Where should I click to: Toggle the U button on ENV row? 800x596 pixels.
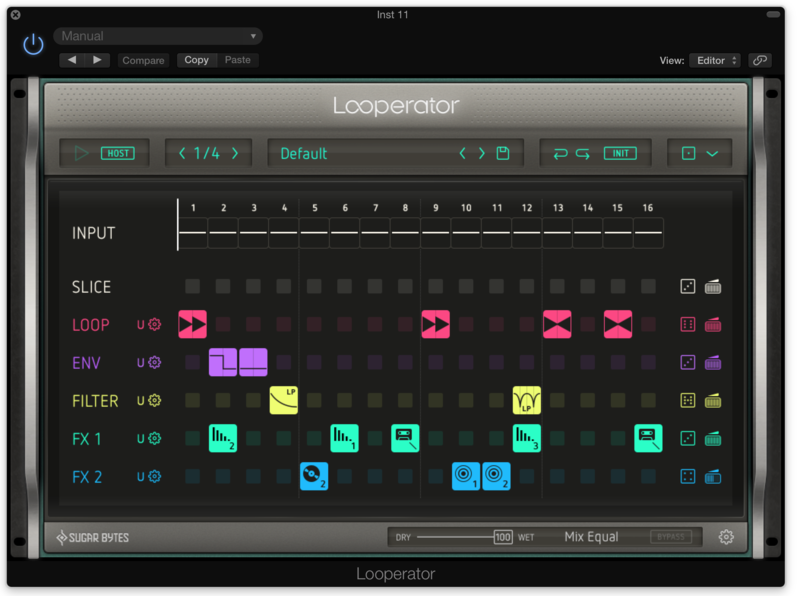pos(140,363)
